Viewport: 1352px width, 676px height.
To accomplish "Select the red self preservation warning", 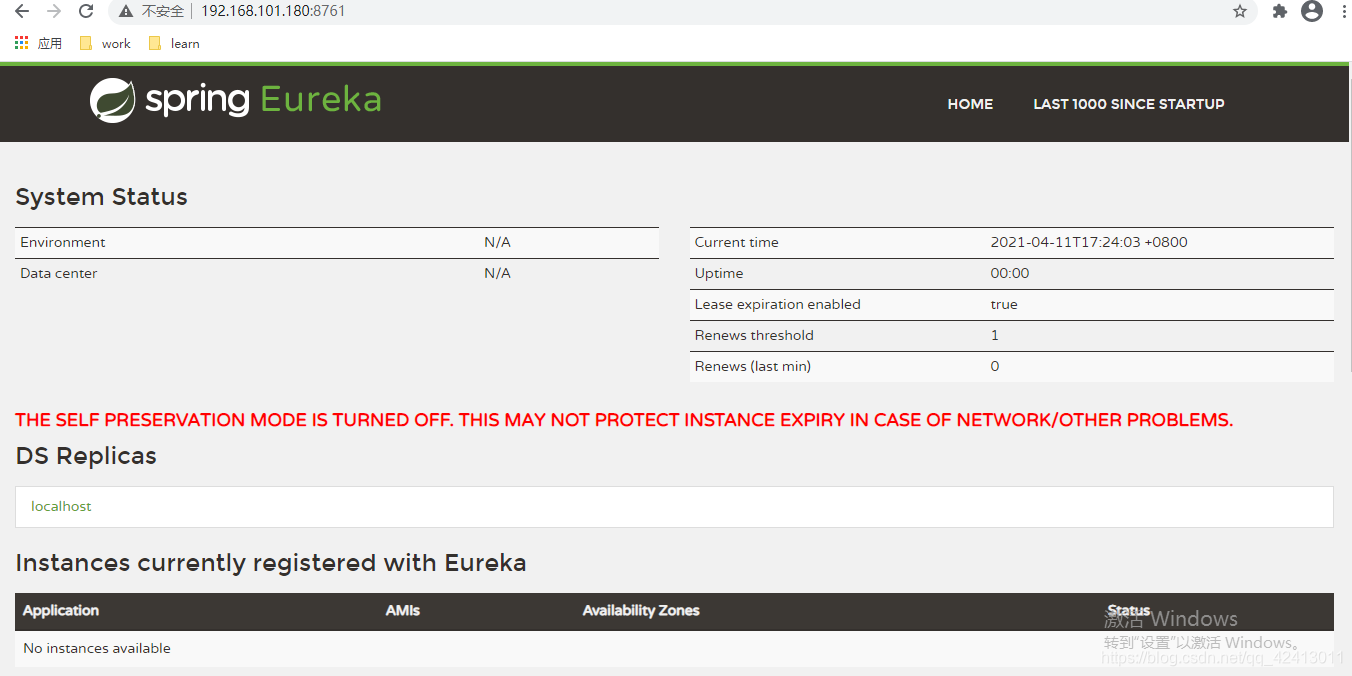I will pyautogui.click(x=625, y=420).
